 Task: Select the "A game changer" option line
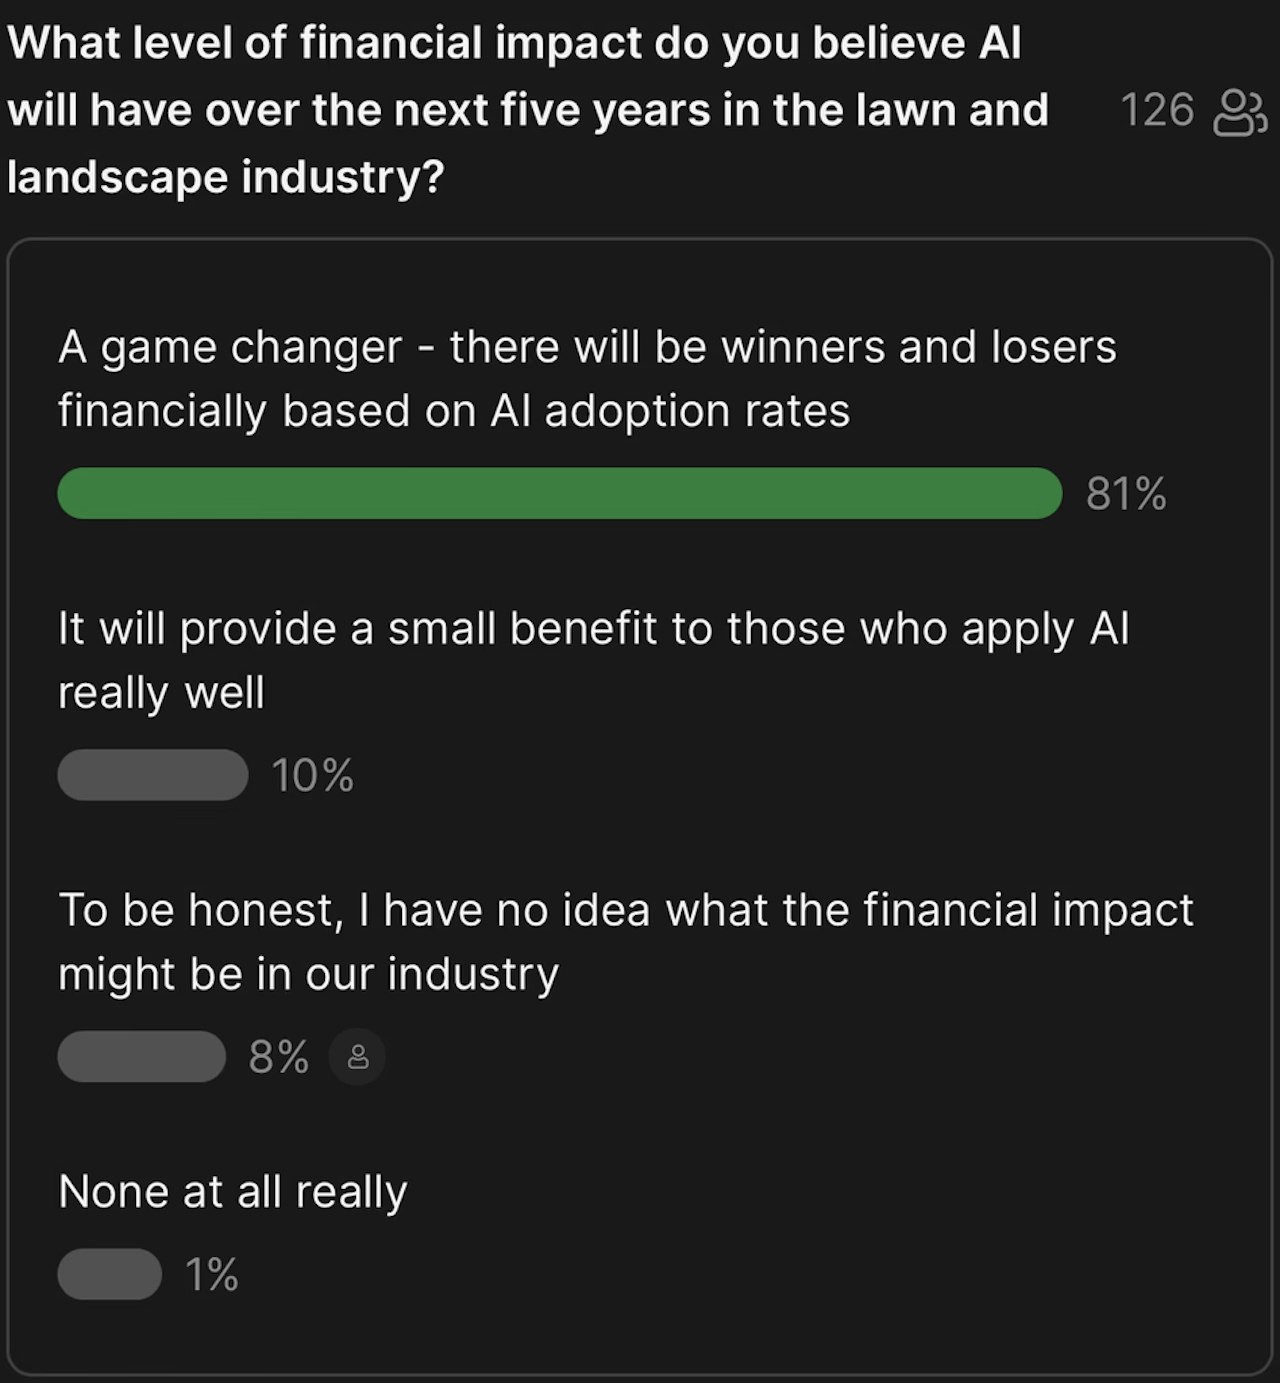coord(587,348)
